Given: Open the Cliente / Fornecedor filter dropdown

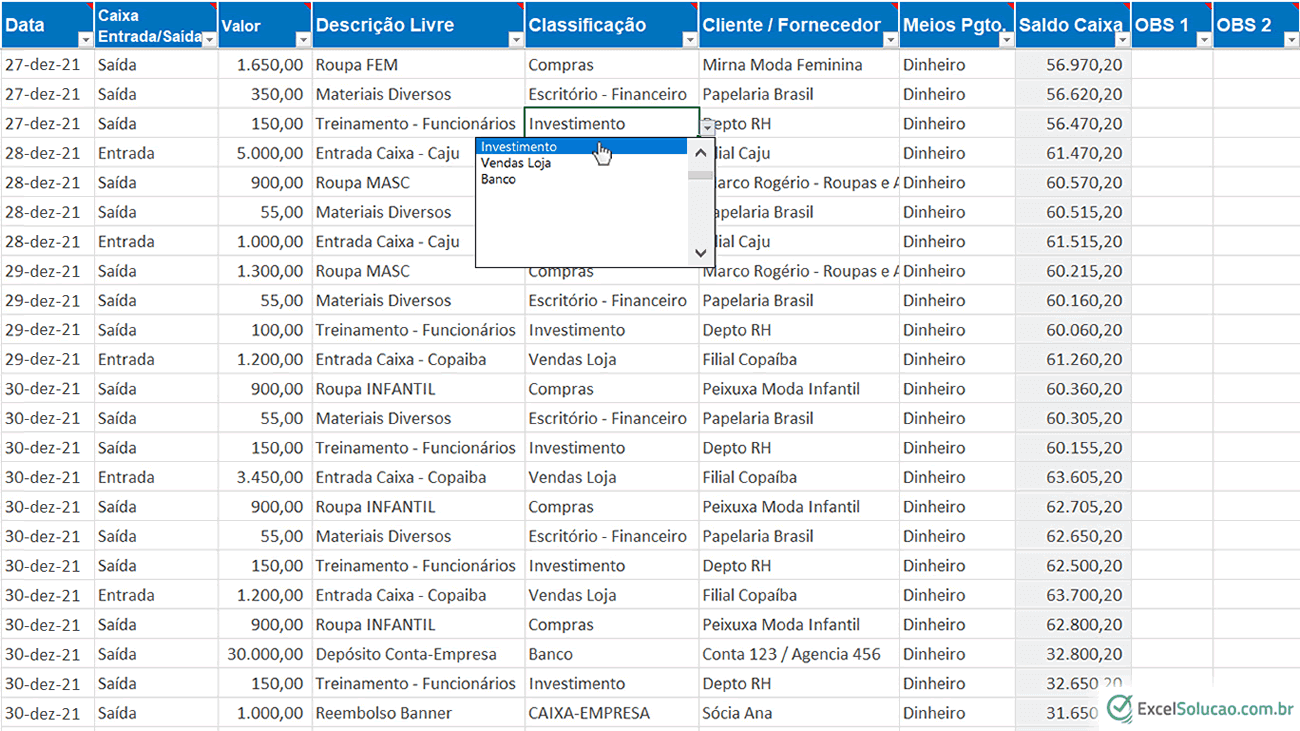Looking at the screenshot, I should pyautogui.click(x=890, y=40).
